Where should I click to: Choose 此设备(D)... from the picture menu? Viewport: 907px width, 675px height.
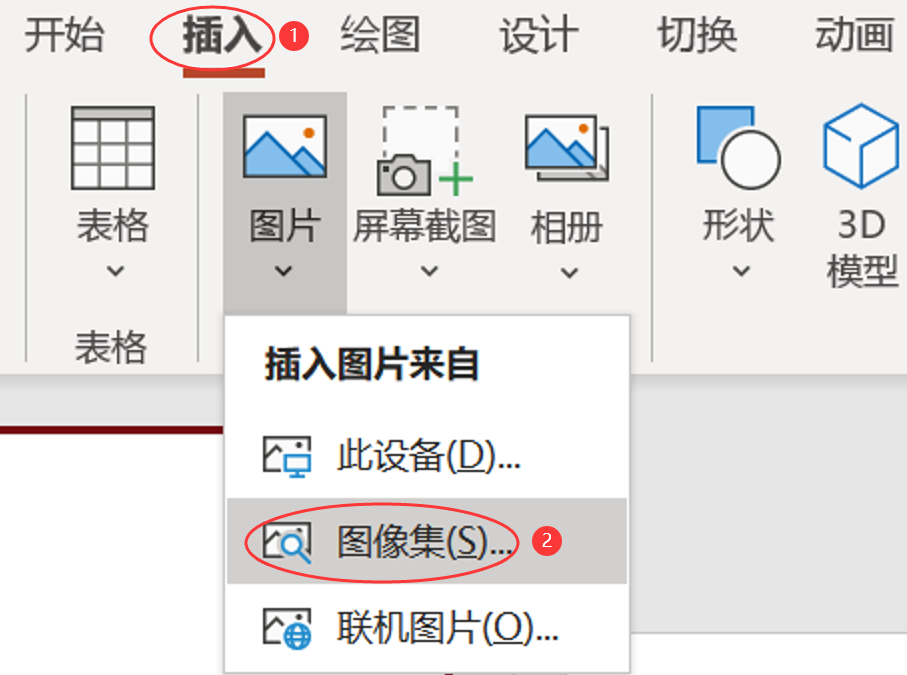tap(427, 456)
